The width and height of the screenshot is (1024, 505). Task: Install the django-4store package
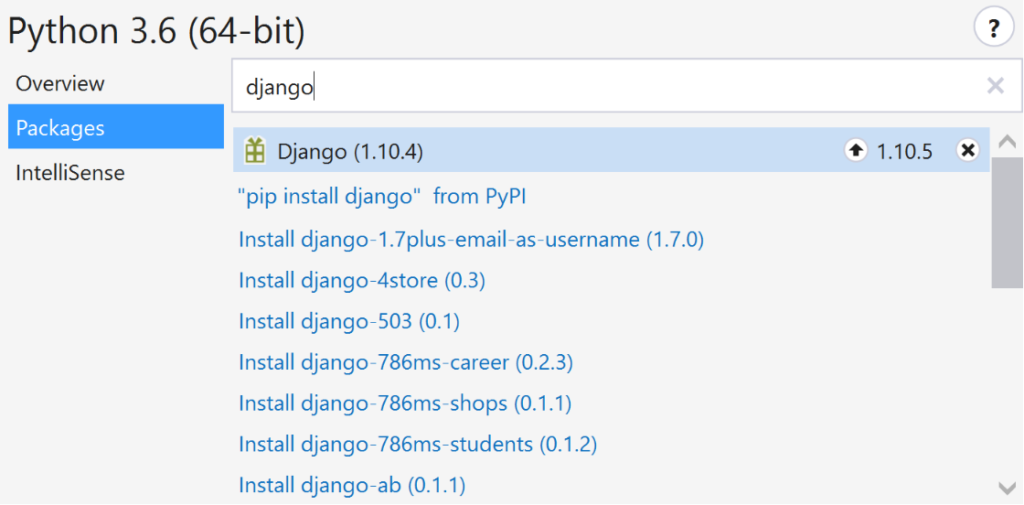[x=361, y=281]
